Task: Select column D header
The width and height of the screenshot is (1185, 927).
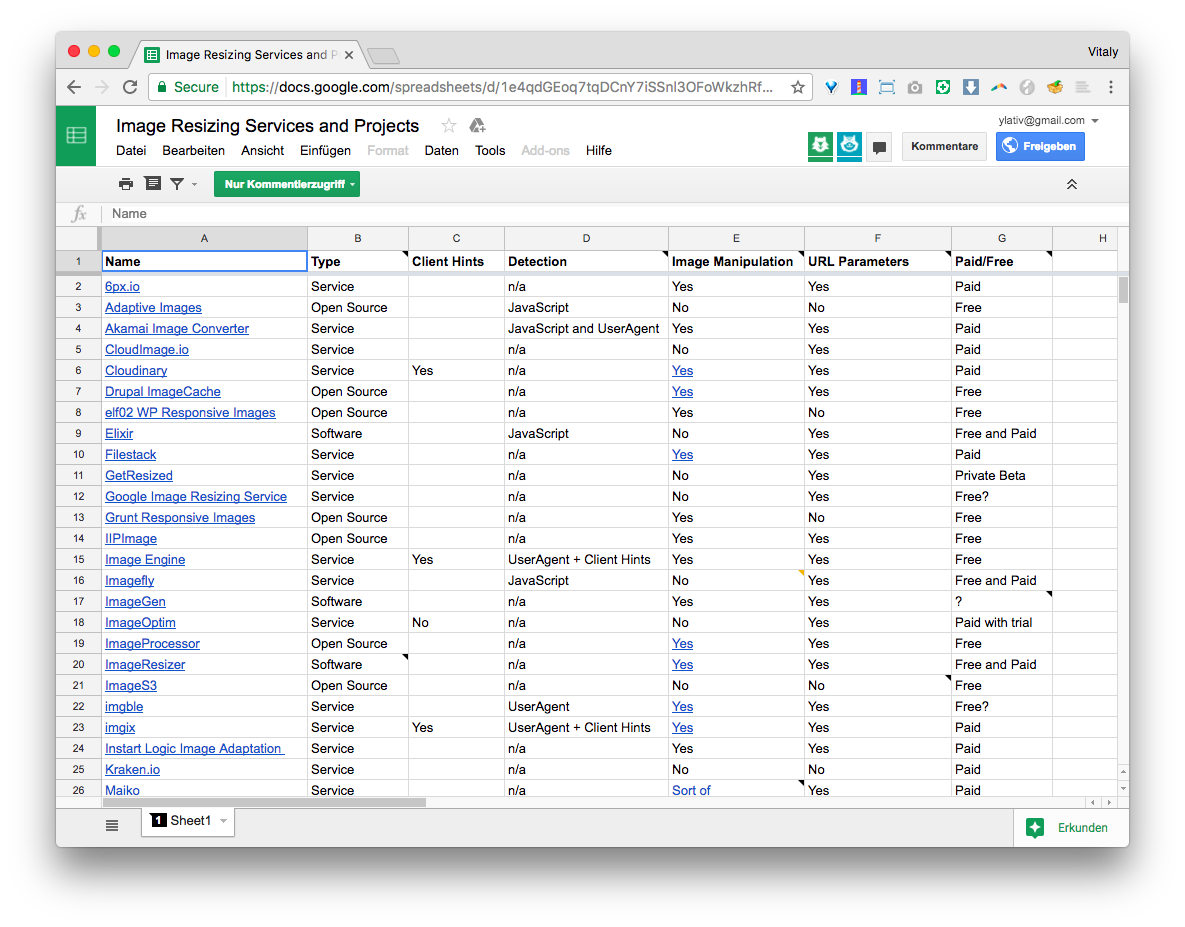Action: tap(586, 238)
